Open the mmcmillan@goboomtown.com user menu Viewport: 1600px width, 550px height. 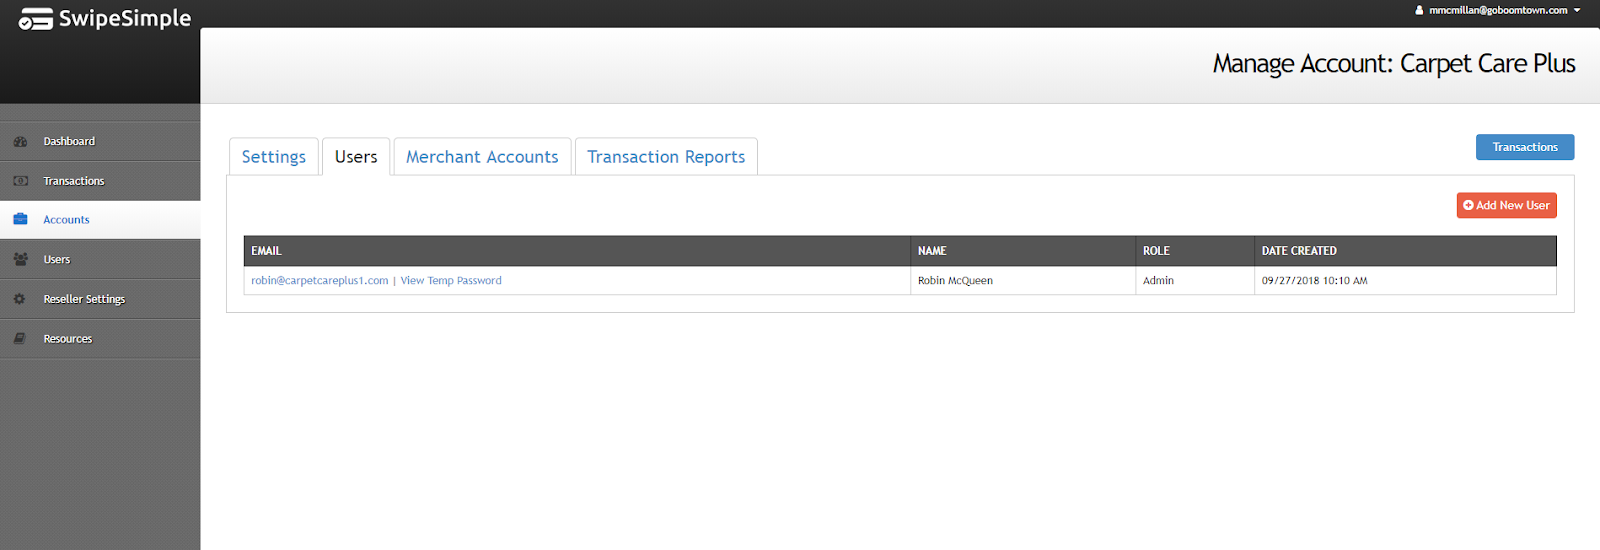1498,10
